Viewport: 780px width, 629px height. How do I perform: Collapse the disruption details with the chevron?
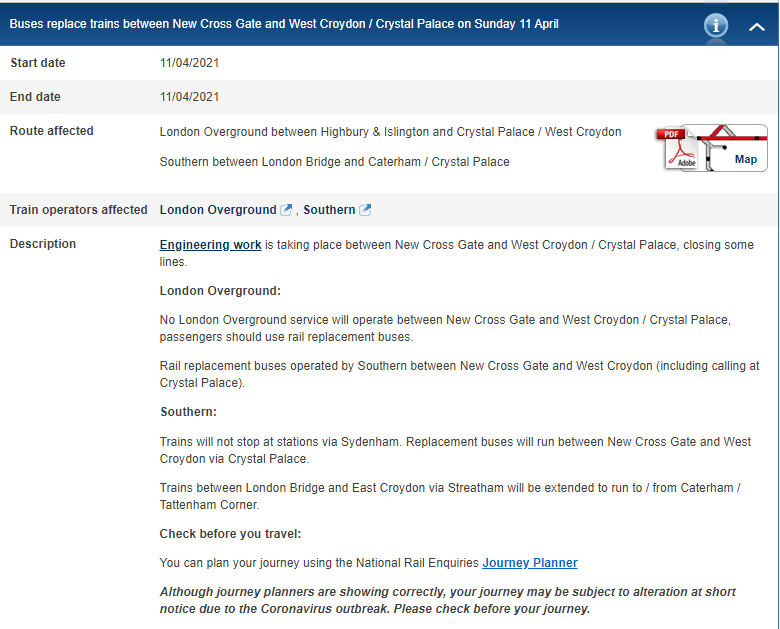(757, 27)
